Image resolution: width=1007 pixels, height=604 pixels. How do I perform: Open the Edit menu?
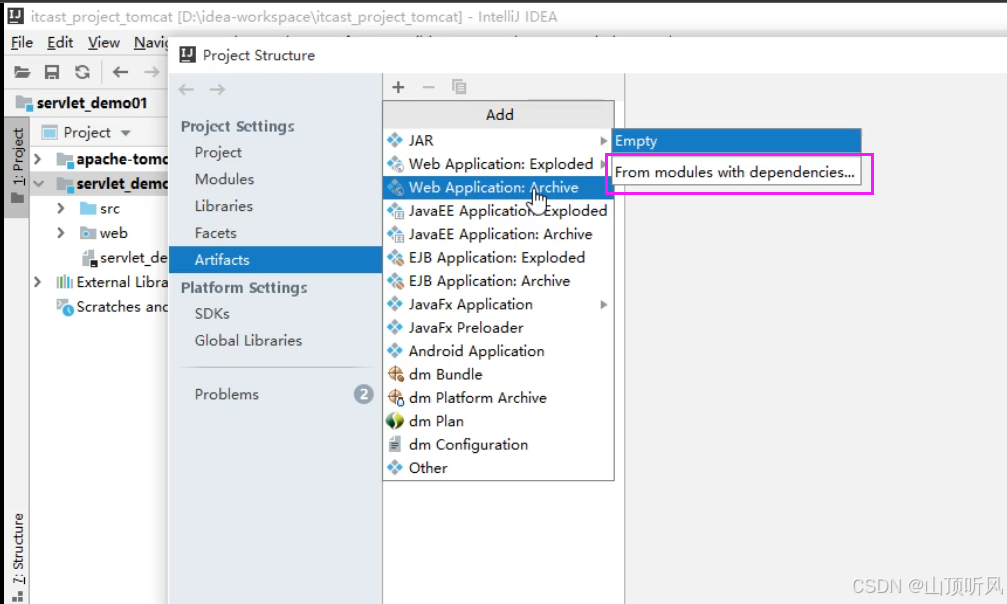(x=60, y=42)
